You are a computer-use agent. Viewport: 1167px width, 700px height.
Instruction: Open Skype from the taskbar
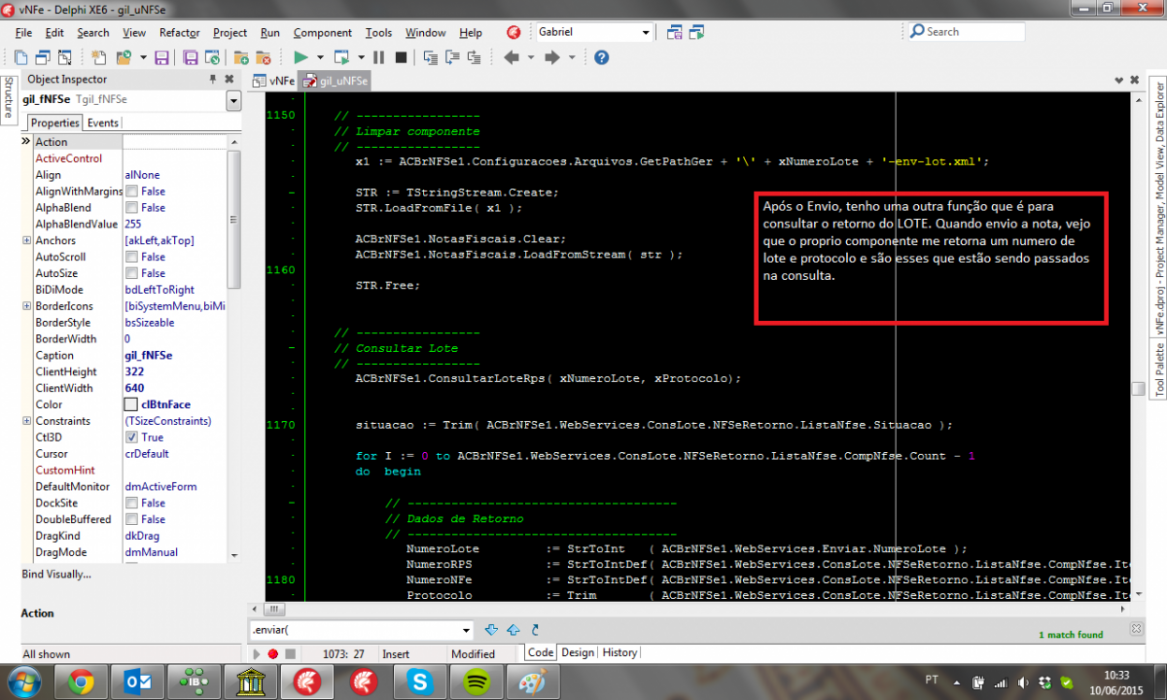tap(420, 681)
